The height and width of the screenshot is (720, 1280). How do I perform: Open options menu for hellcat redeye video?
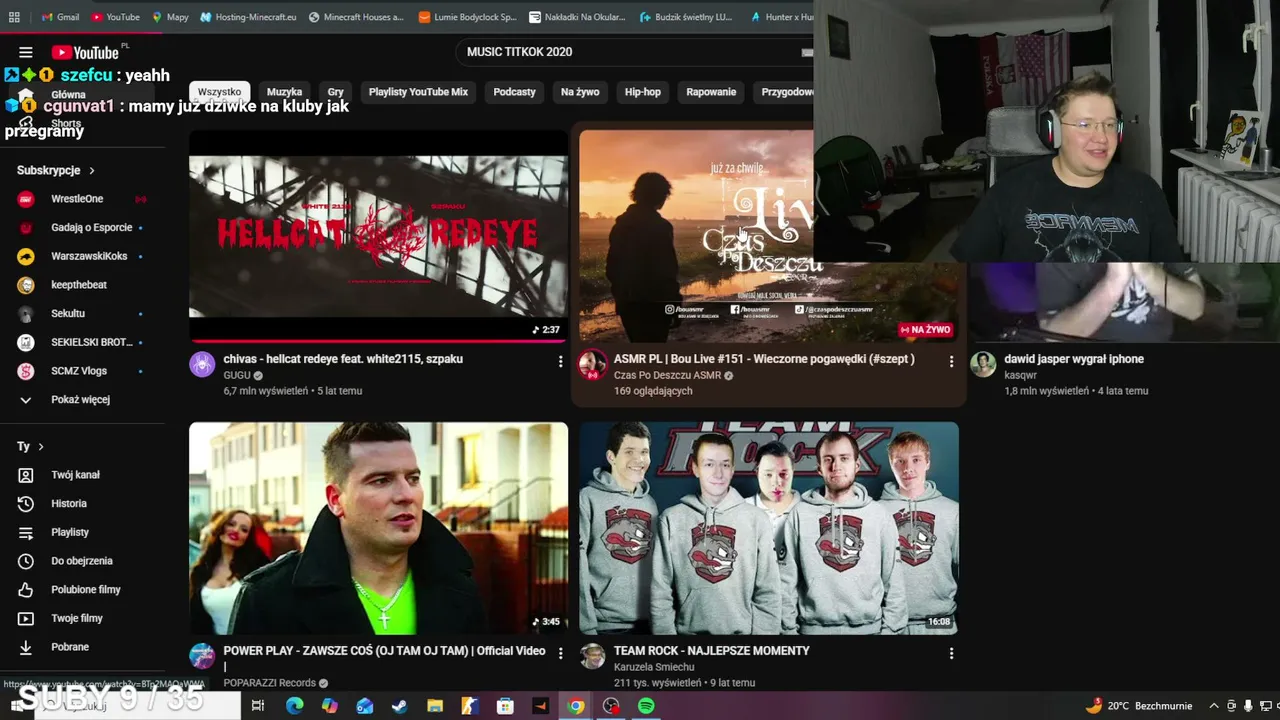[x=560, y=361]
